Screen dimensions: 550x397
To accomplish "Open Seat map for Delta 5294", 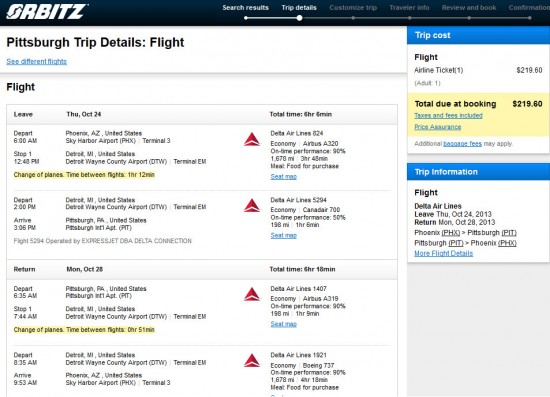I will [x=283, y=235].
